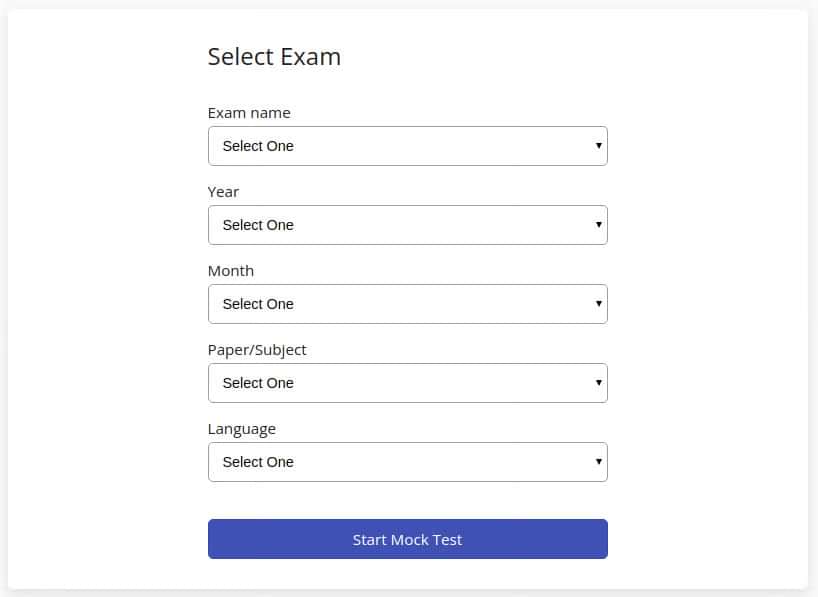Click the arrow icon in Paper/Subject field
Viewport: 818px width, 597px height.
pyautogui.click(x=598, y=383)
